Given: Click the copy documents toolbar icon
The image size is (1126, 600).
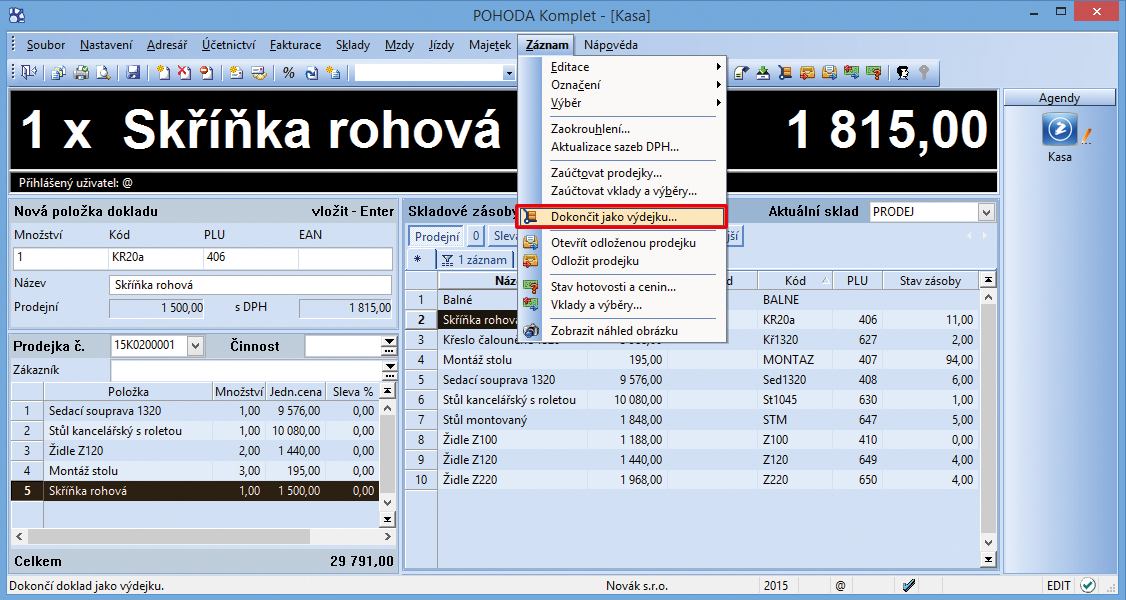Looking at the screenshot, I should (58, 72).
